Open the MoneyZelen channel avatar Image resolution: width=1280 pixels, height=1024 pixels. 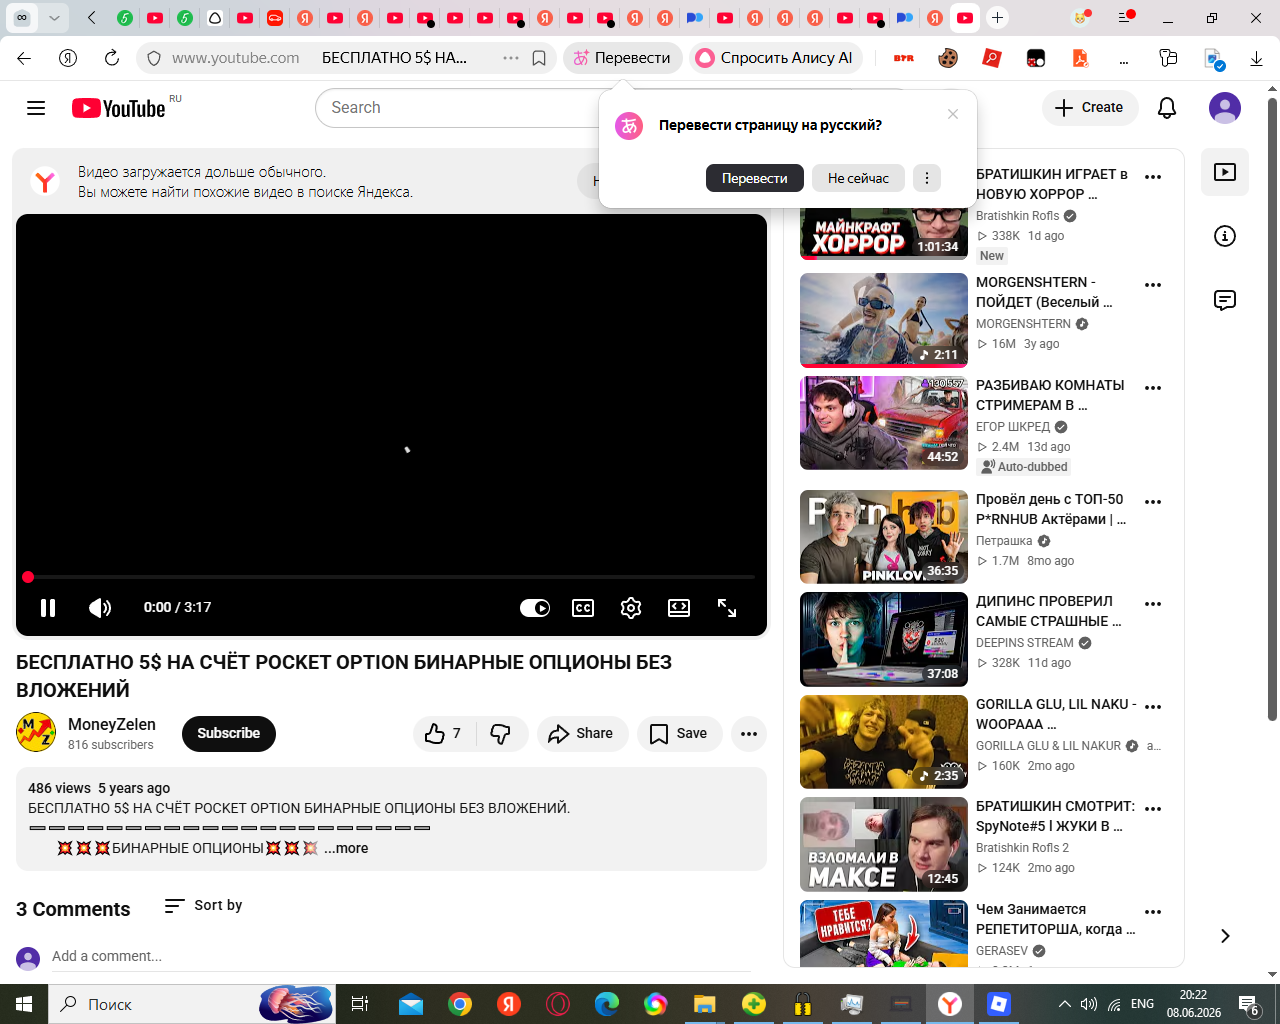pos(36,733)
